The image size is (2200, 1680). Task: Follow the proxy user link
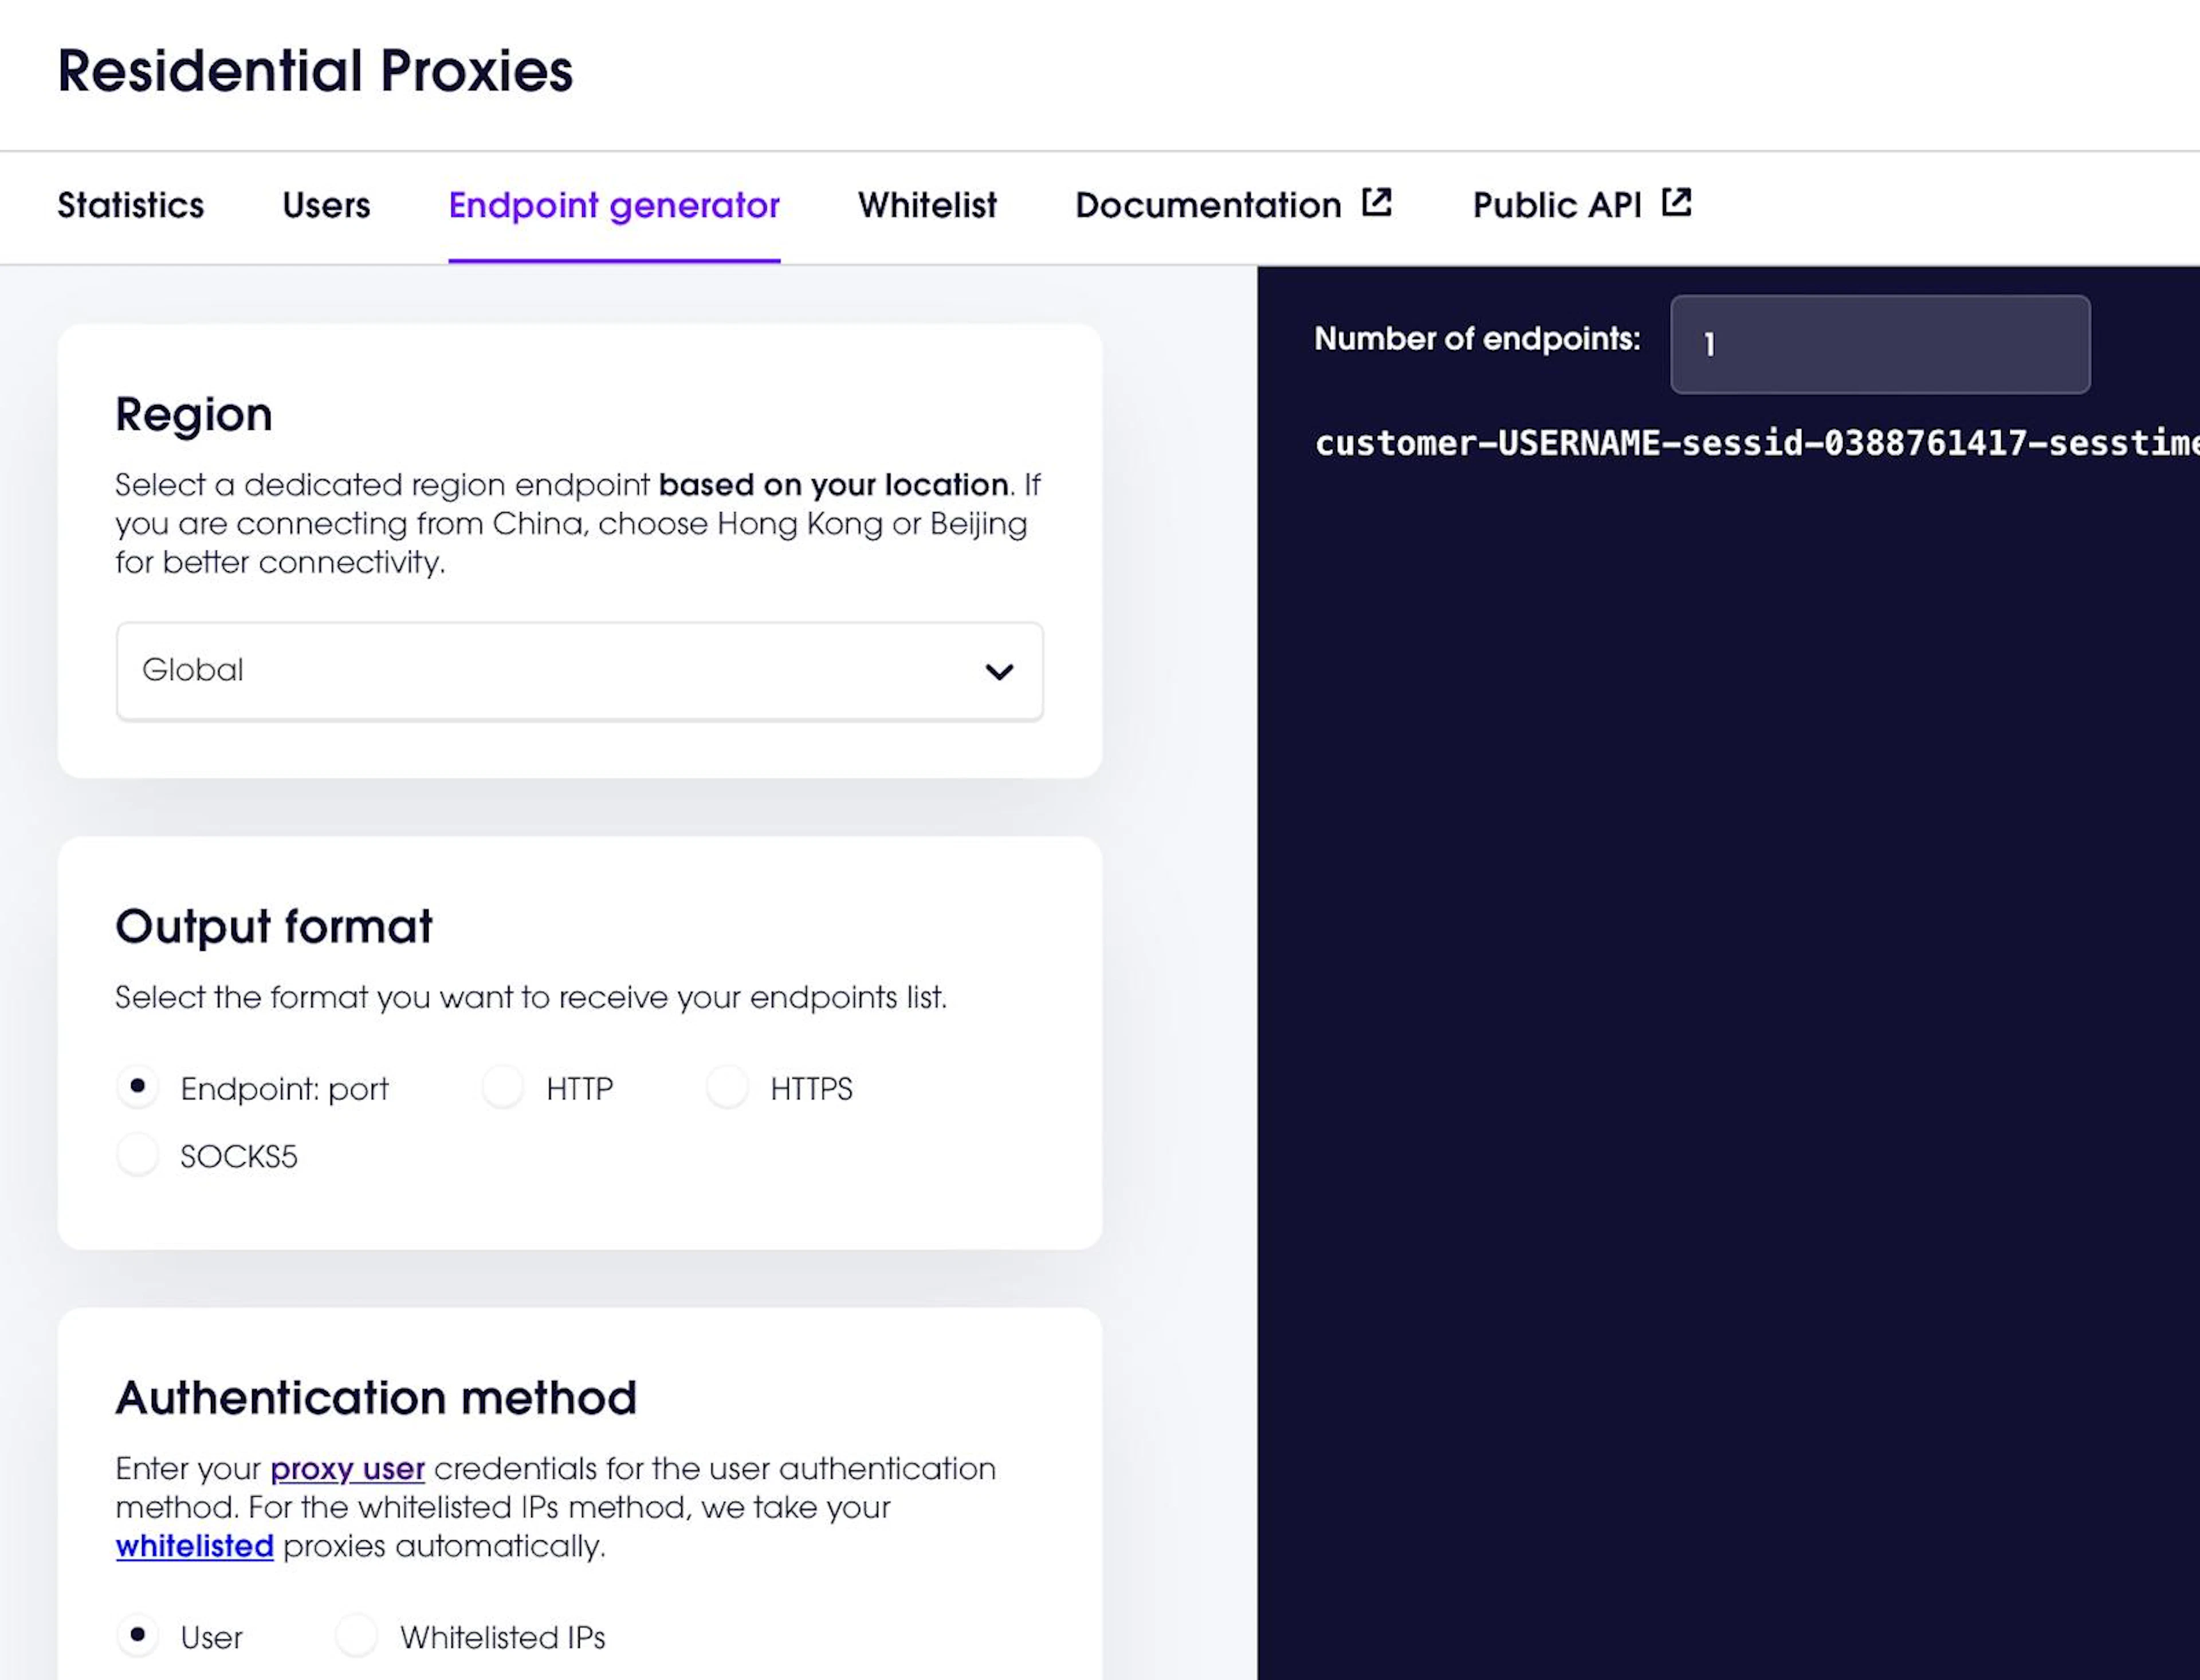pyautogui.click(x=348, y=1469)
